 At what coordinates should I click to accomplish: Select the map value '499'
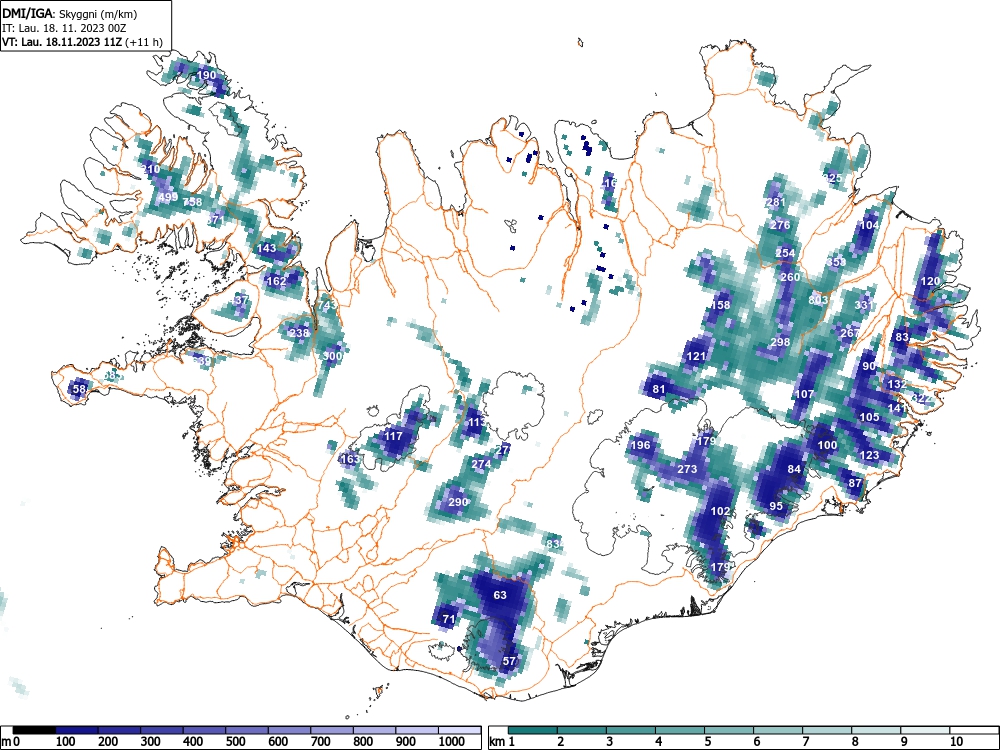168,197
